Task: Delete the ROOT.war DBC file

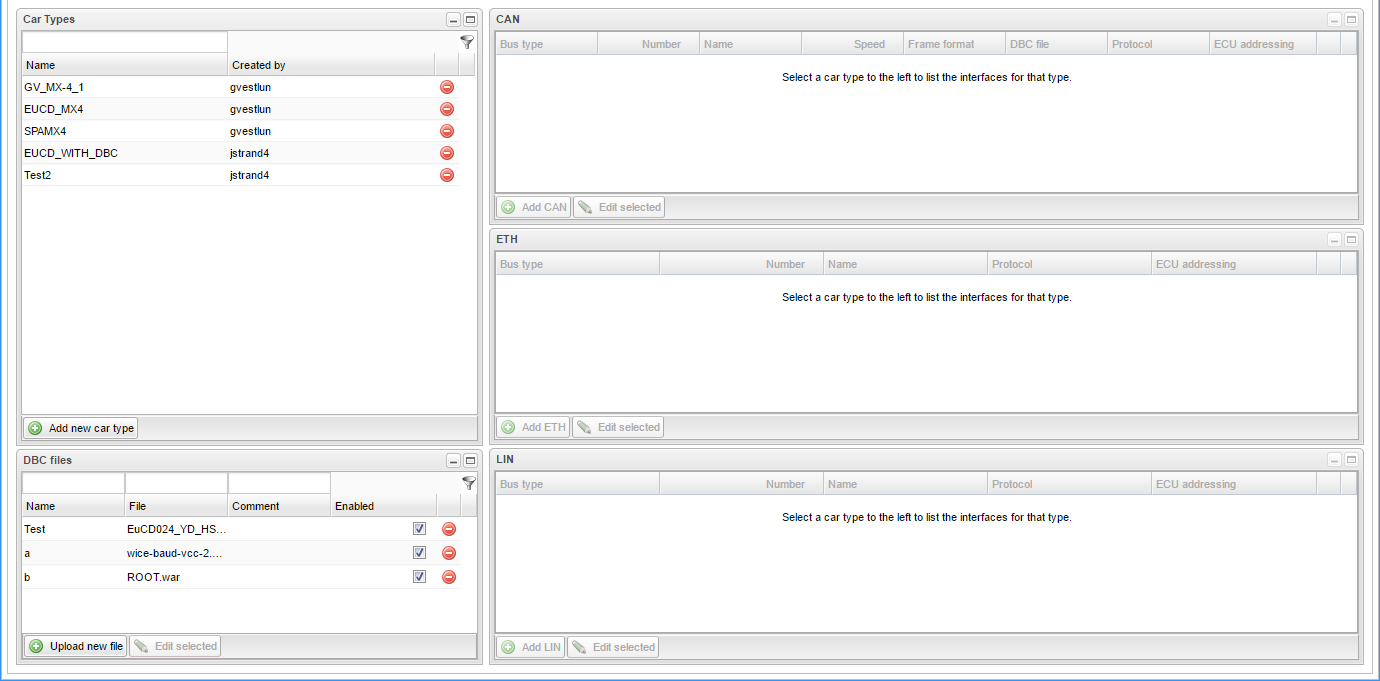Action: click(x=449, y=577)
